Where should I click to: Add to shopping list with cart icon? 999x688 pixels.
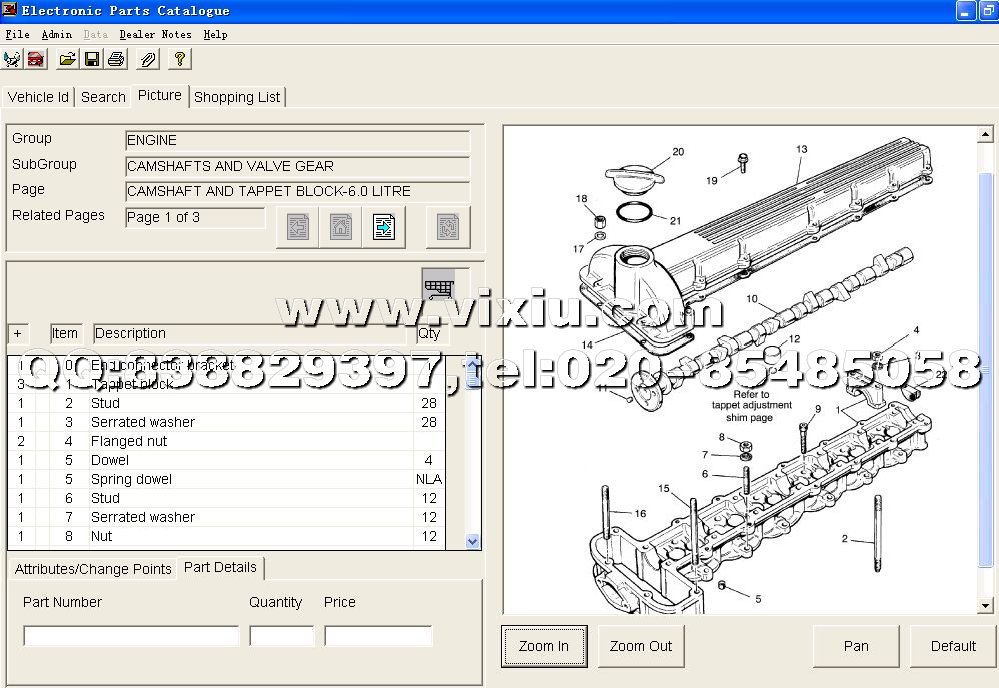click(437, 286)
